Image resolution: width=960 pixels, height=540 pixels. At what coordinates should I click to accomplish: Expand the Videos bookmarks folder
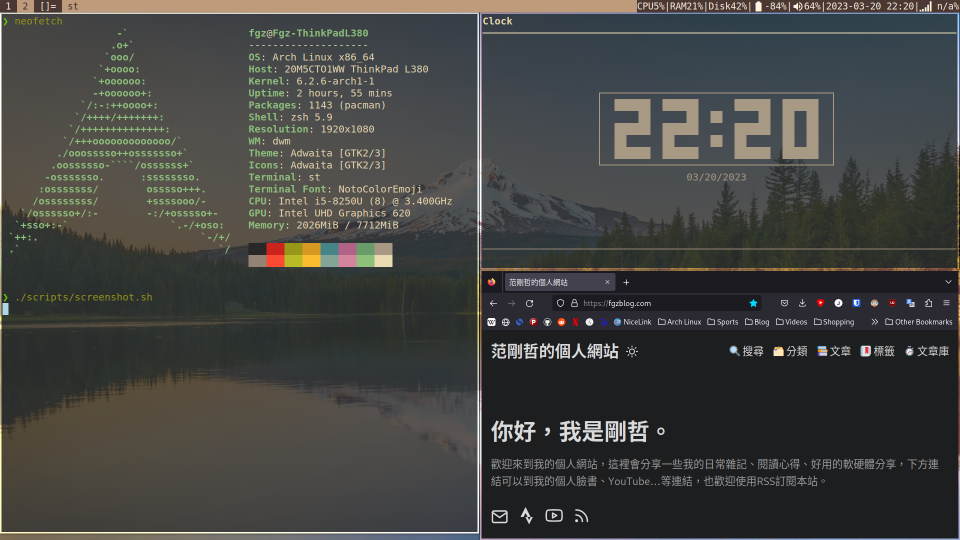(791, 322)
